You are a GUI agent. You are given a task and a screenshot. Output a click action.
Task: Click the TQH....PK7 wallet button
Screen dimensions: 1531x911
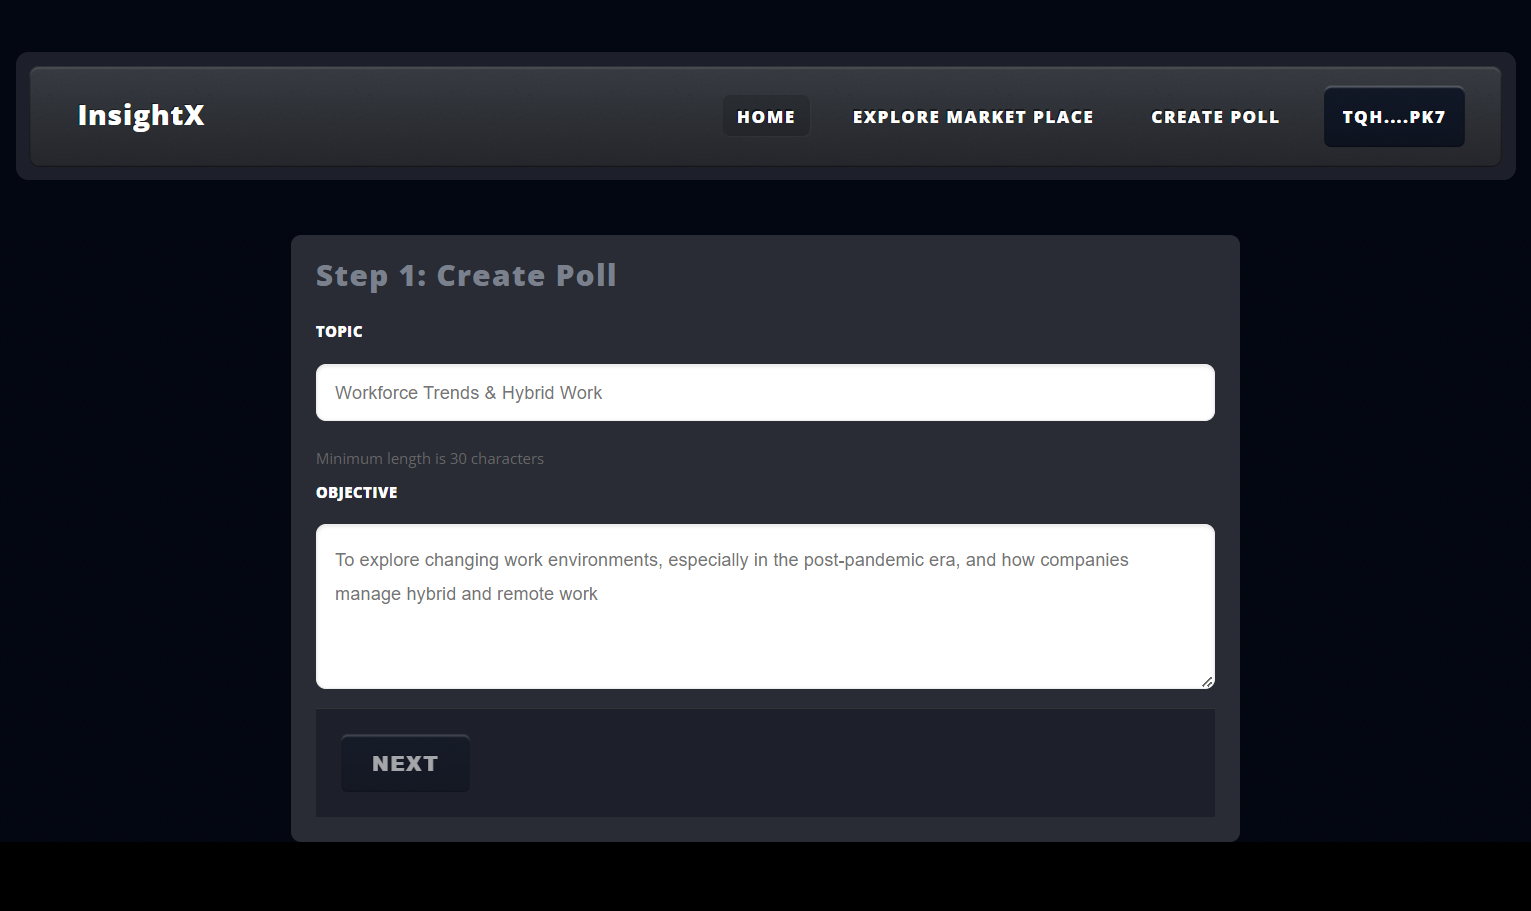pos(1394,117)
